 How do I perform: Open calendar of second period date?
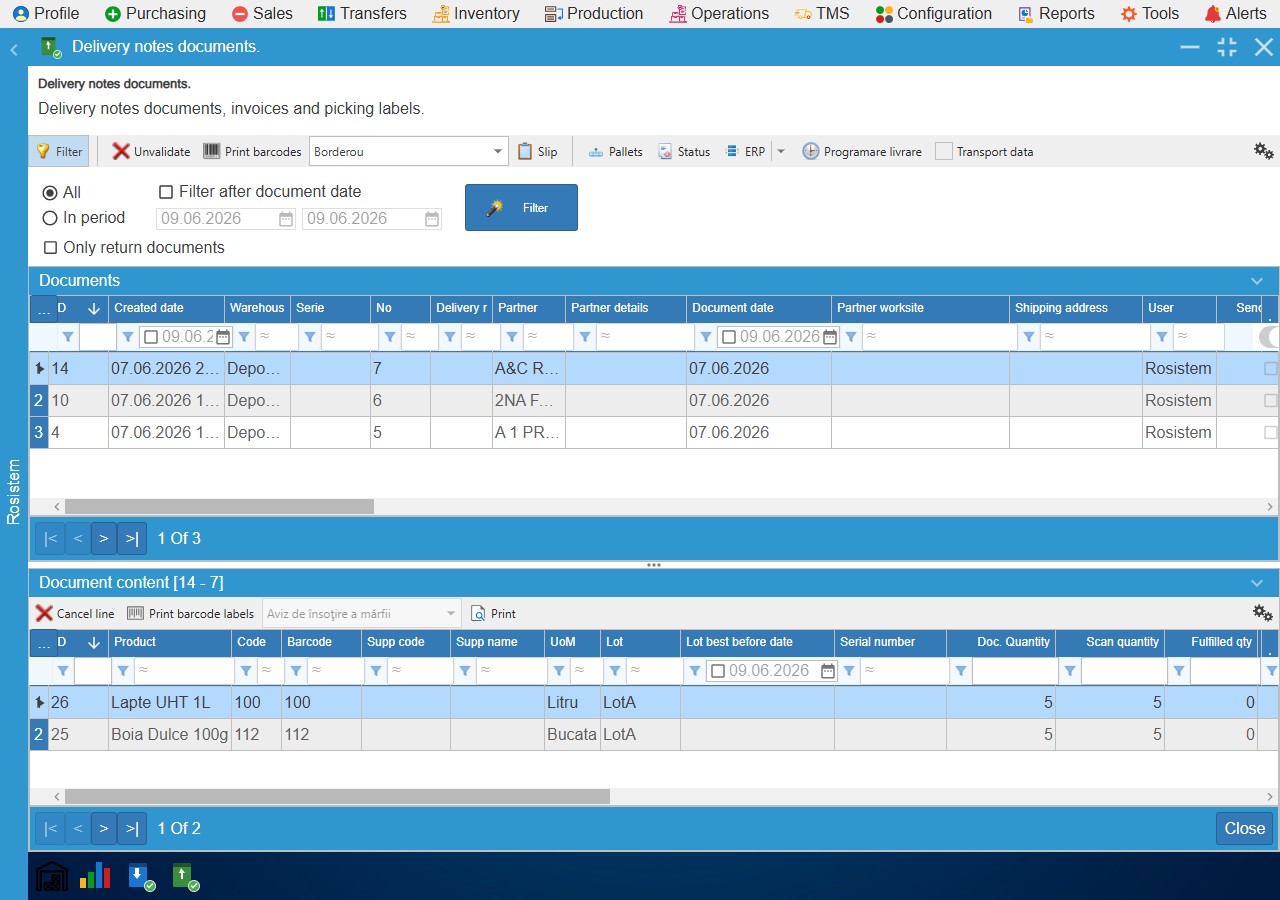click(x=432, y=219)
